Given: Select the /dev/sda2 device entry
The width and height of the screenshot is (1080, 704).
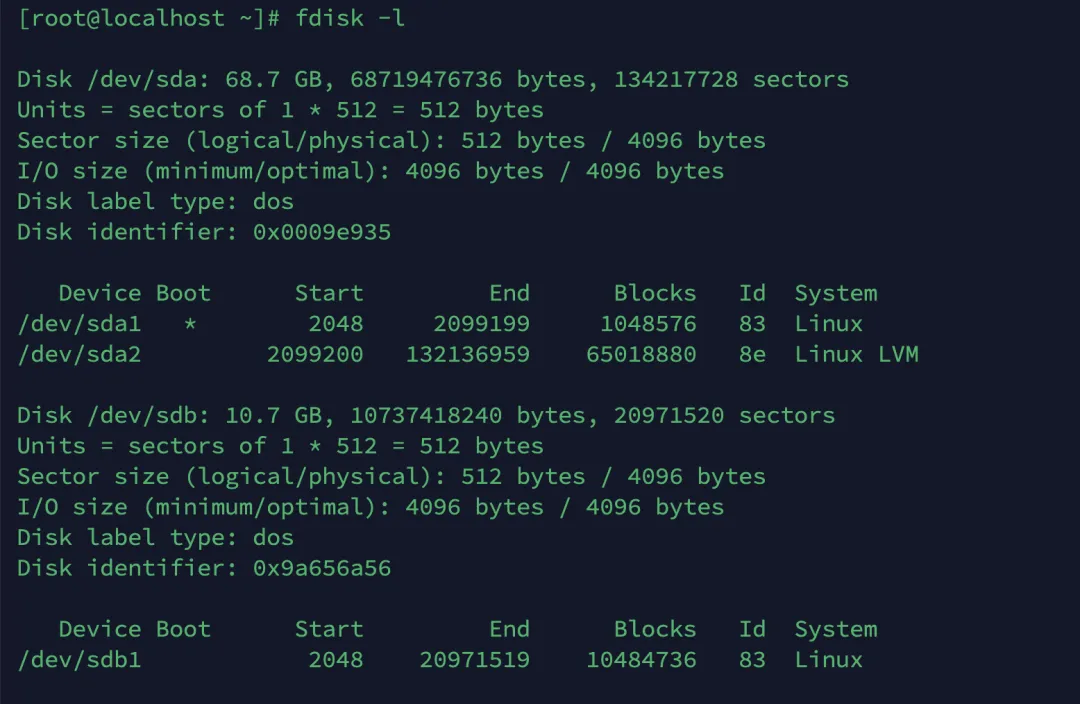Looking at the screenshot, I should click(x=79, y=354).
